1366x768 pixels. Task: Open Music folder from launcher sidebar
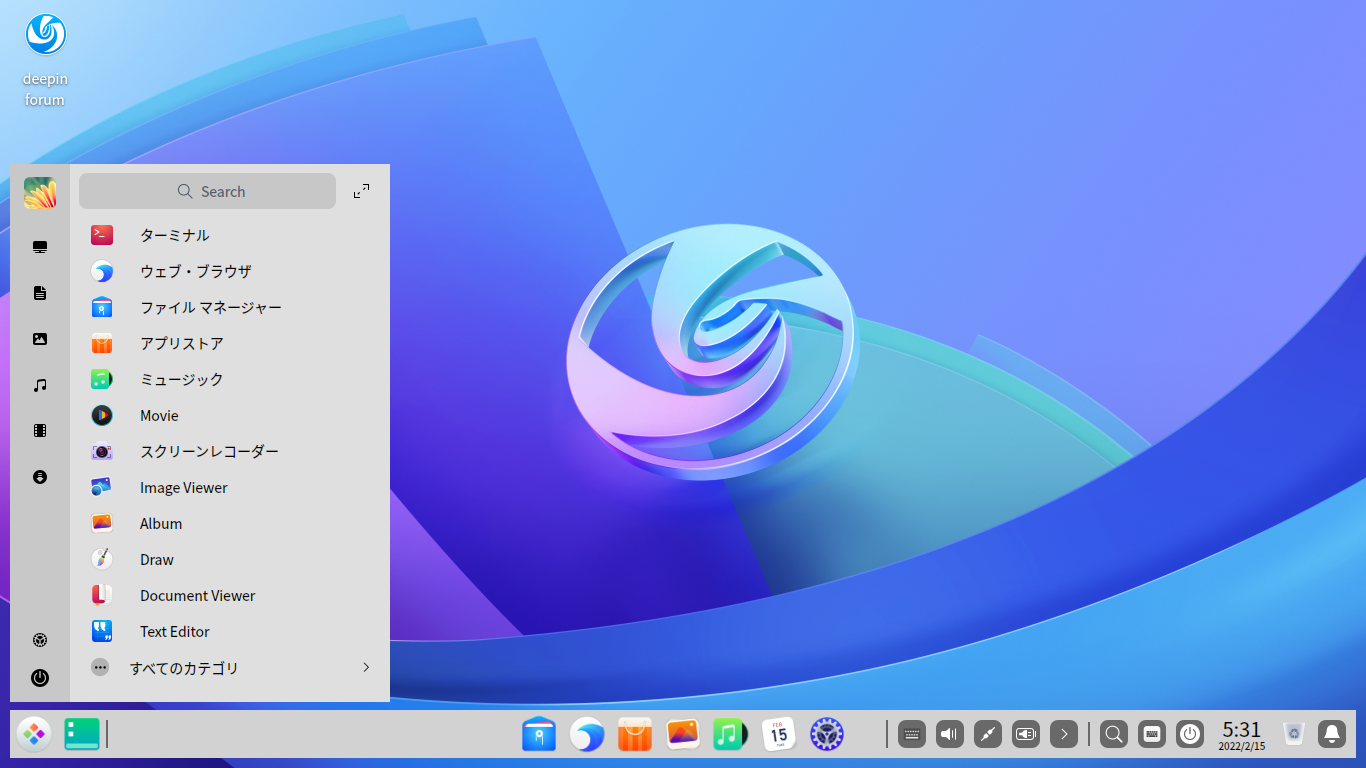coord(40,385)
